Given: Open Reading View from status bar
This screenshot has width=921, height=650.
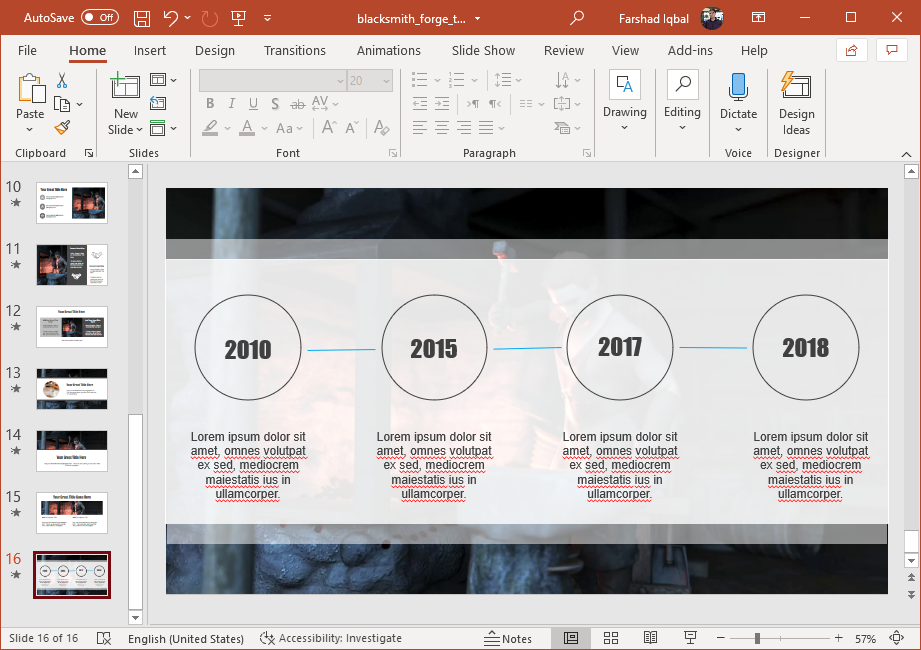Looking at the screenshot, I should tap(650, 638).
